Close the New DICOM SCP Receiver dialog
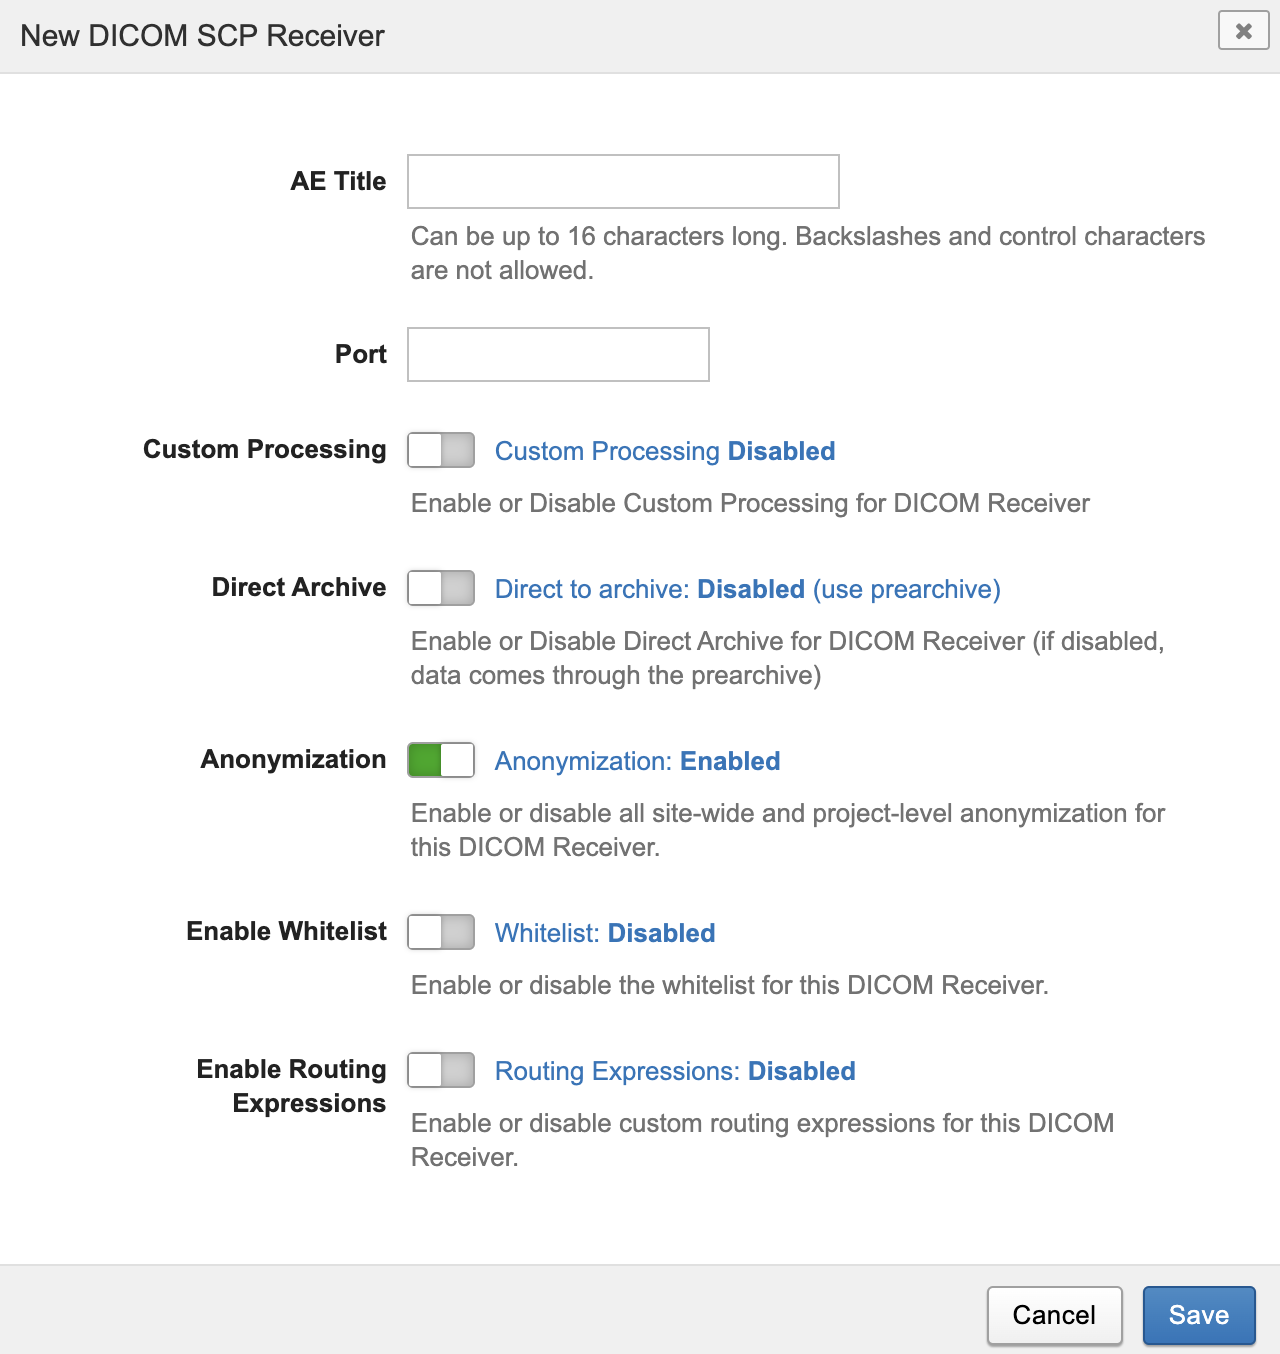The image size is (1280, 1354). (1243, 31)
